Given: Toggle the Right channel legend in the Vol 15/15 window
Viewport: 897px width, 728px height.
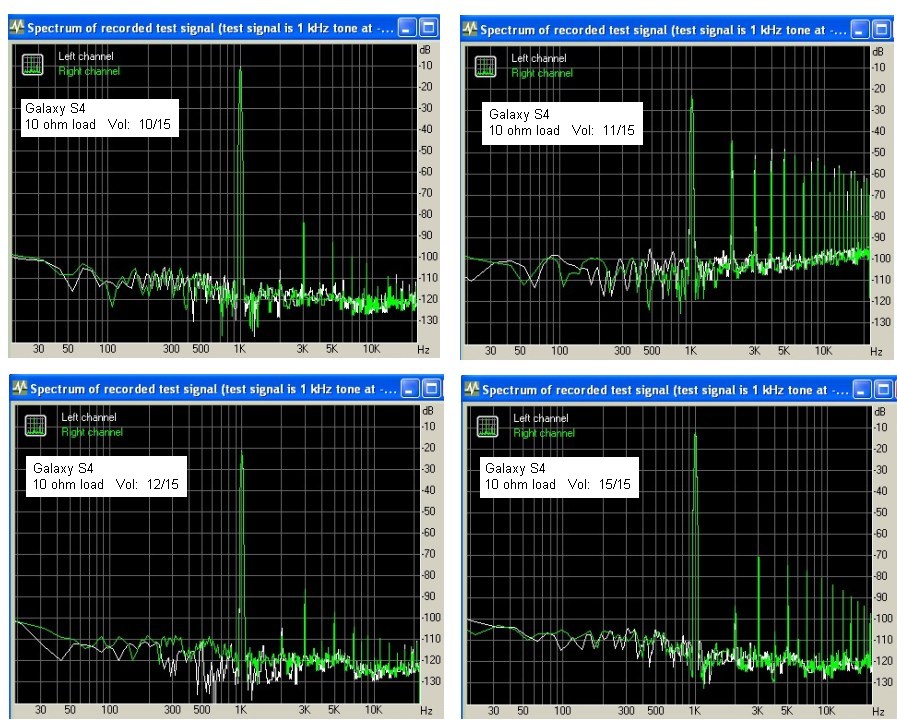Looking at the screenshot, I should [544, 433].
